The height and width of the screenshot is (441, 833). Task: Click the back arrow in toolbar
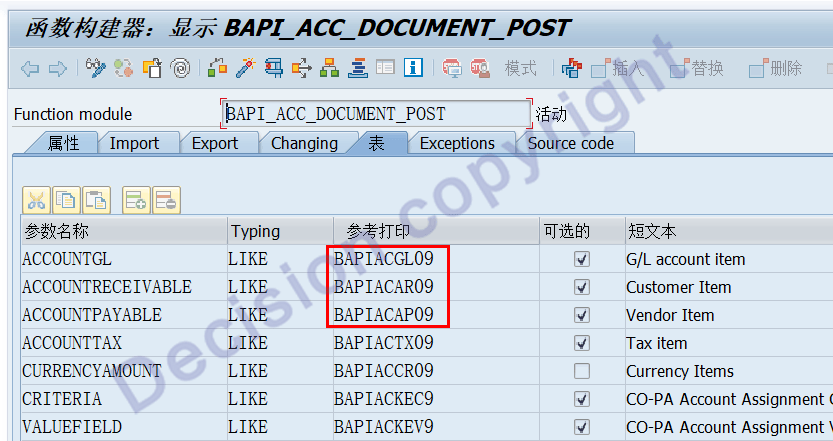[30, 68]
